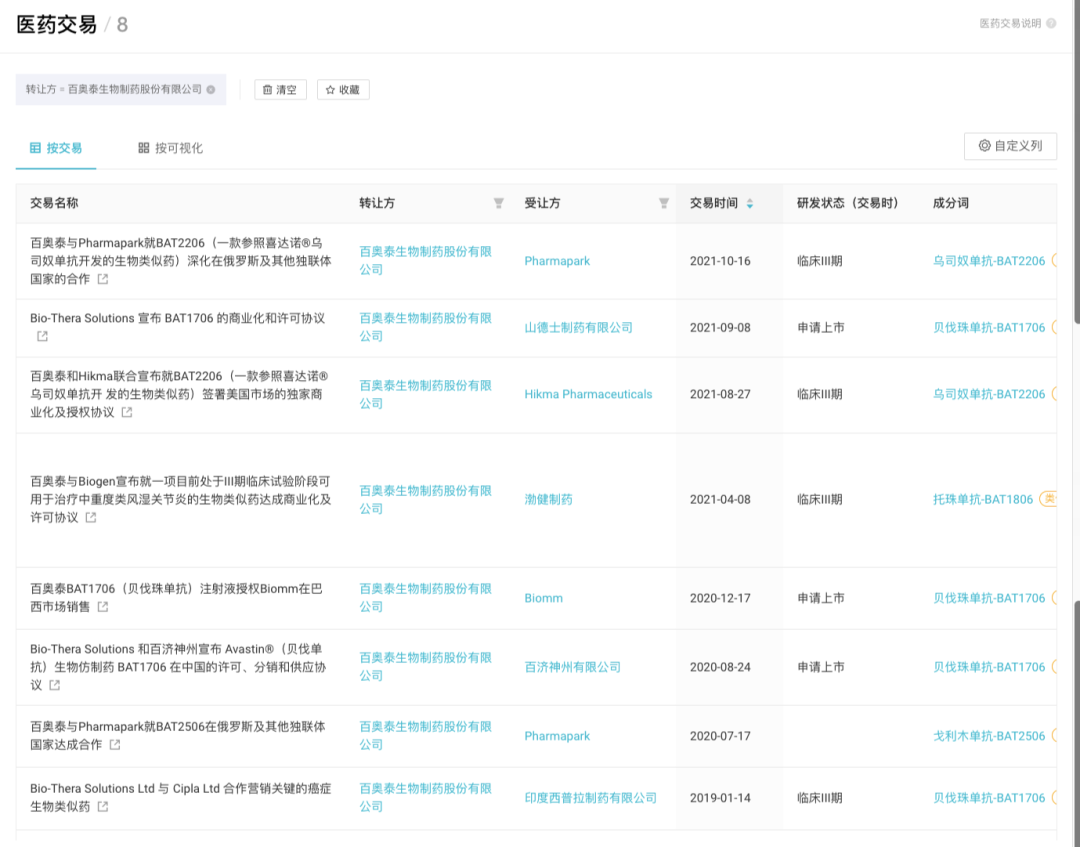Open the 医药交易说明 help icon
The height and width of the screenshot is (847, 1080).
[x=1051, y=23]
